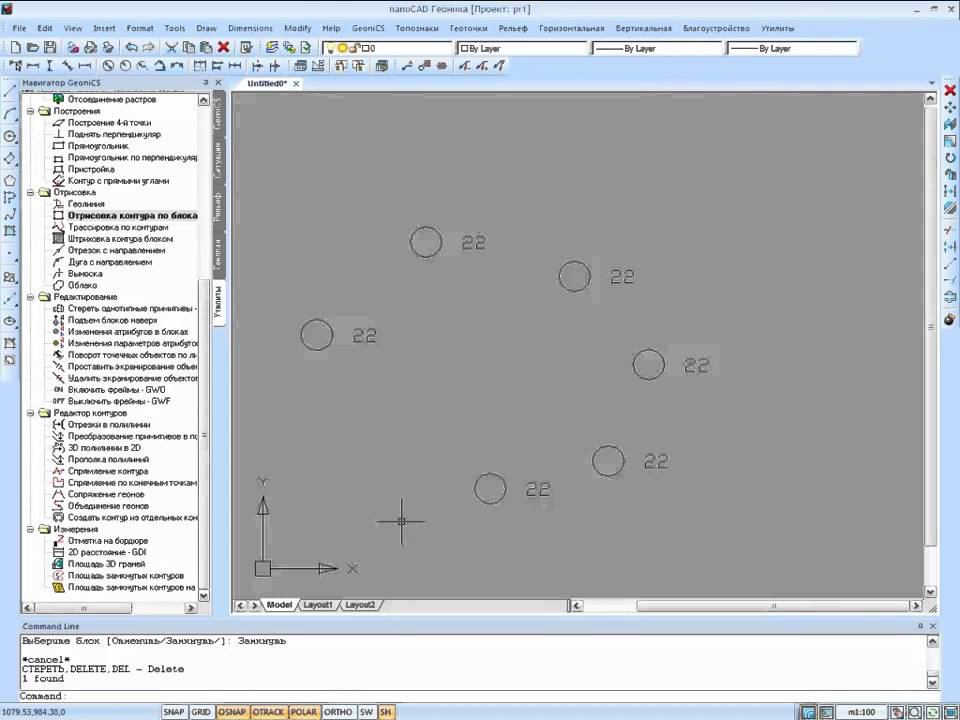Image resolution: width=960 pixels, height=720 pixels.
Task: Open the Утилиты vertical navigator tab
Action: pyautogui.click(x=219, y=302)
